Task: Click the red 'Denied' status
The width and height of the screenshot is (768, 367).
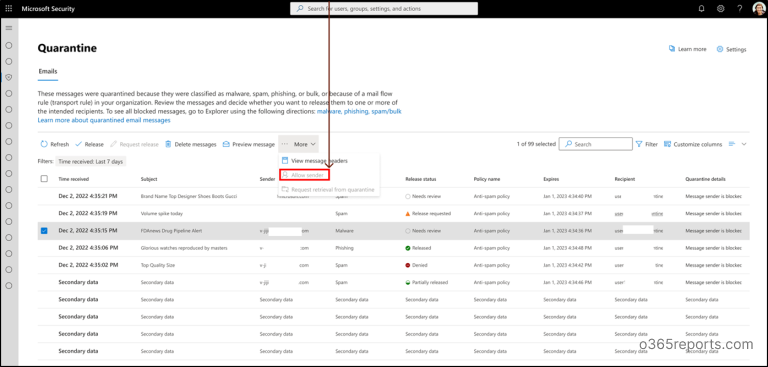Action: pyautogui.click(x=416, y=265)
